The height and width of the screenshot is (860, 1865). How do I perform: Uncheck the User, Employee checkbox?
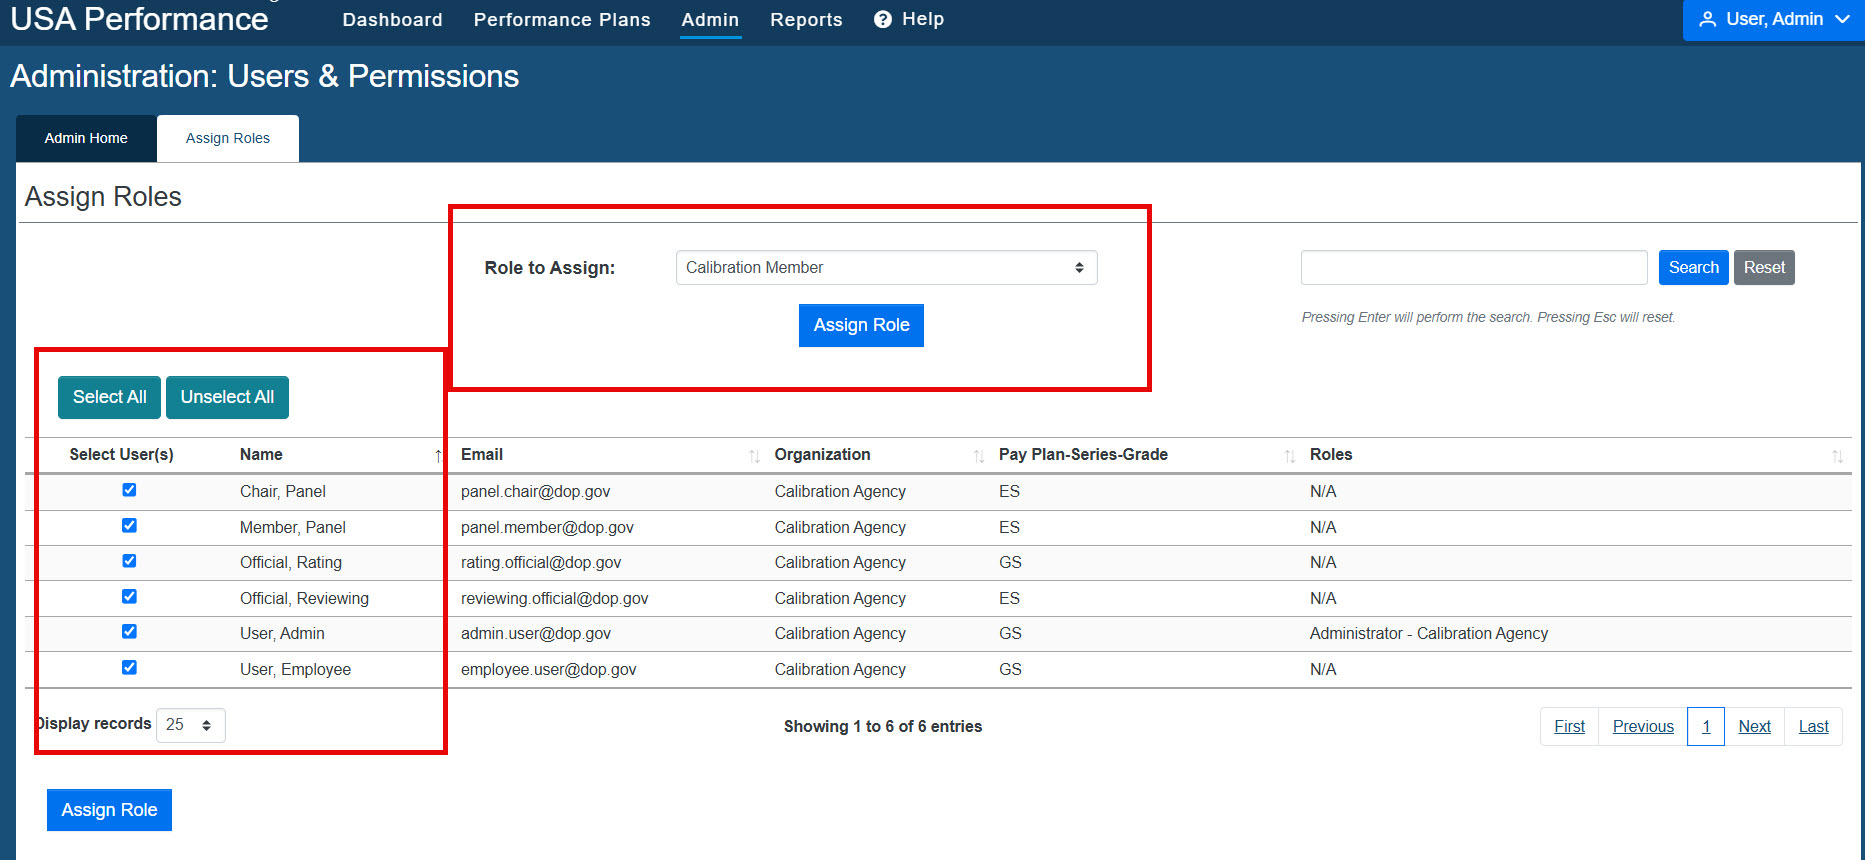coord(129,668)
